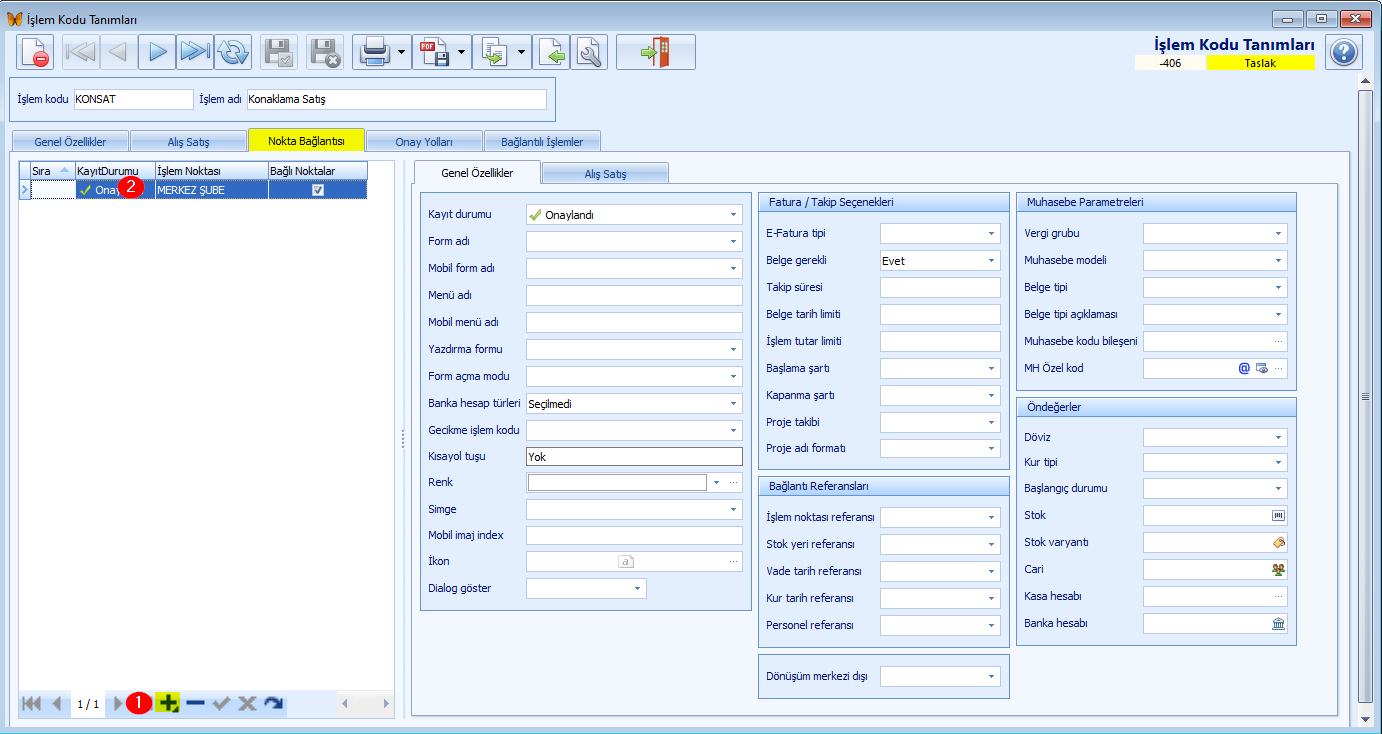Go to first row in grid navigator
The height and width of the screenshot is (734, 1382).
[x=31, y=704]
